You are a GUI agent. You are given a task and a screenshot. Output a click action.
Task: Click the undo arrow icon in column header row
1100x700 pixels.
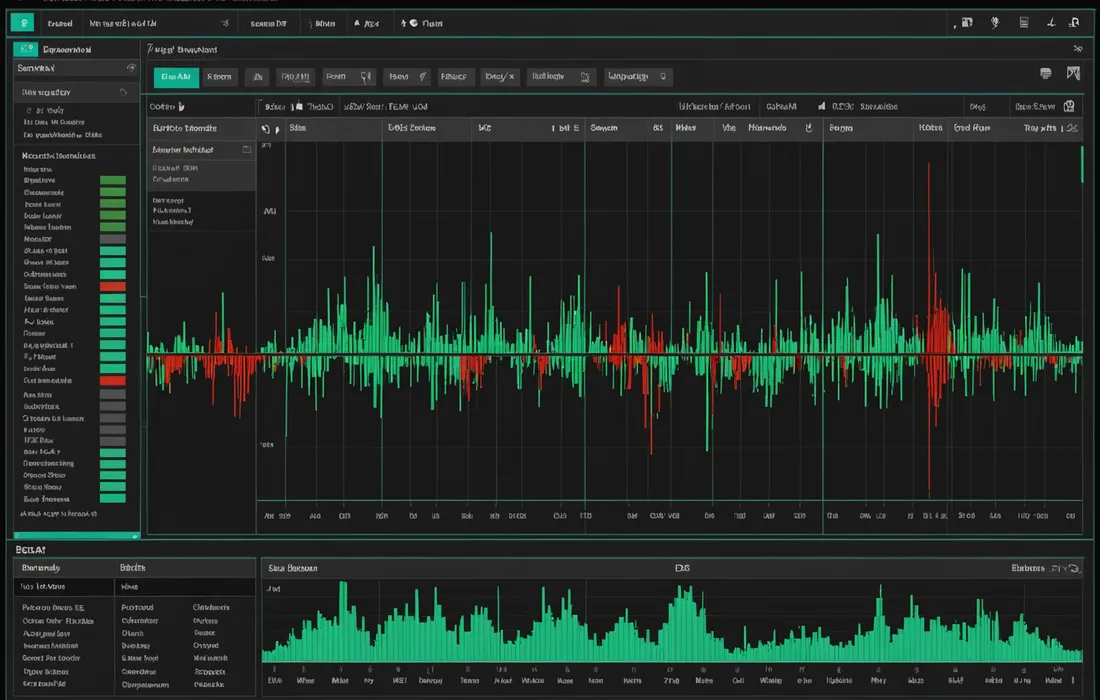point(265,129)
